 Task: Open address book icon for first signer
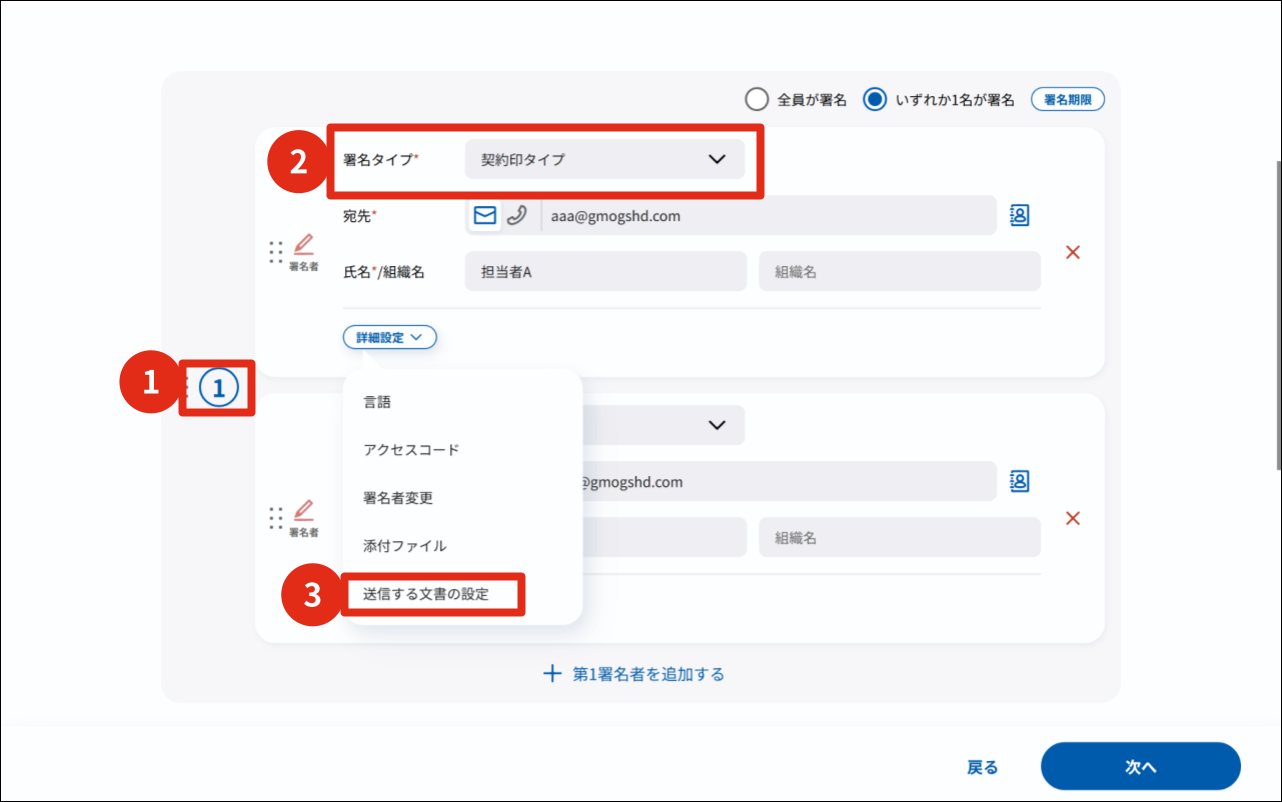1019,215
